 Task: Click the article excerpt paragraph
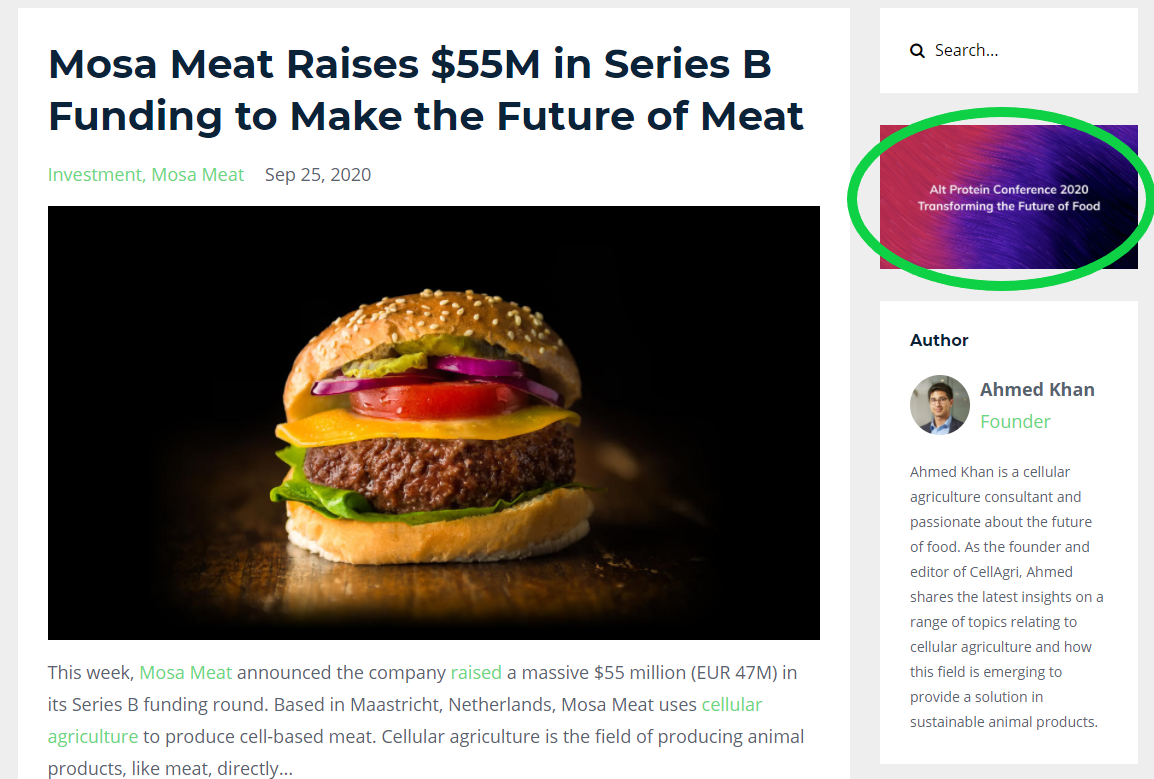[x=426, y=720]
